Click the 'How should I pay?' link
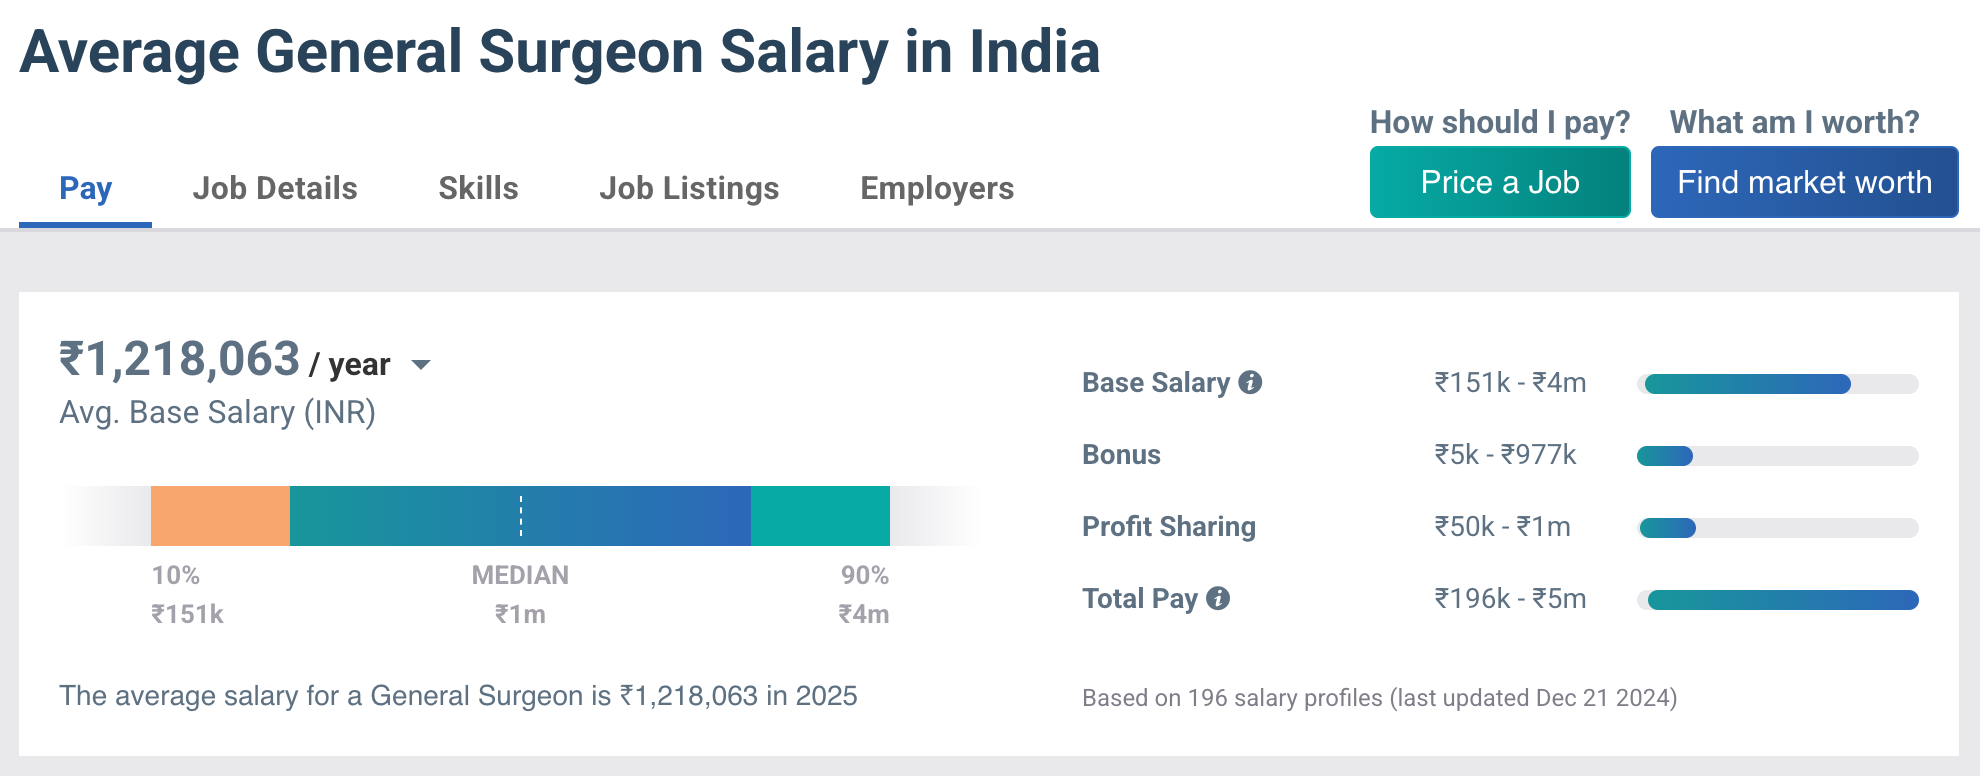1980x776 pixels. 1499,121
